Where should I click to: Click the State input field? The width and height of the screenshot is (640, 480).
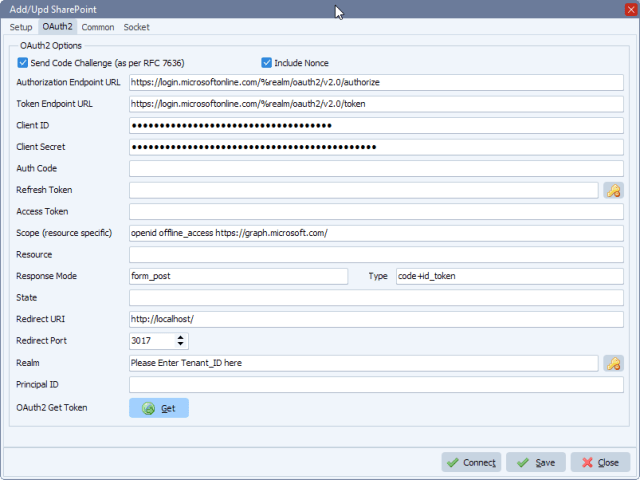(x=376, y=298)
